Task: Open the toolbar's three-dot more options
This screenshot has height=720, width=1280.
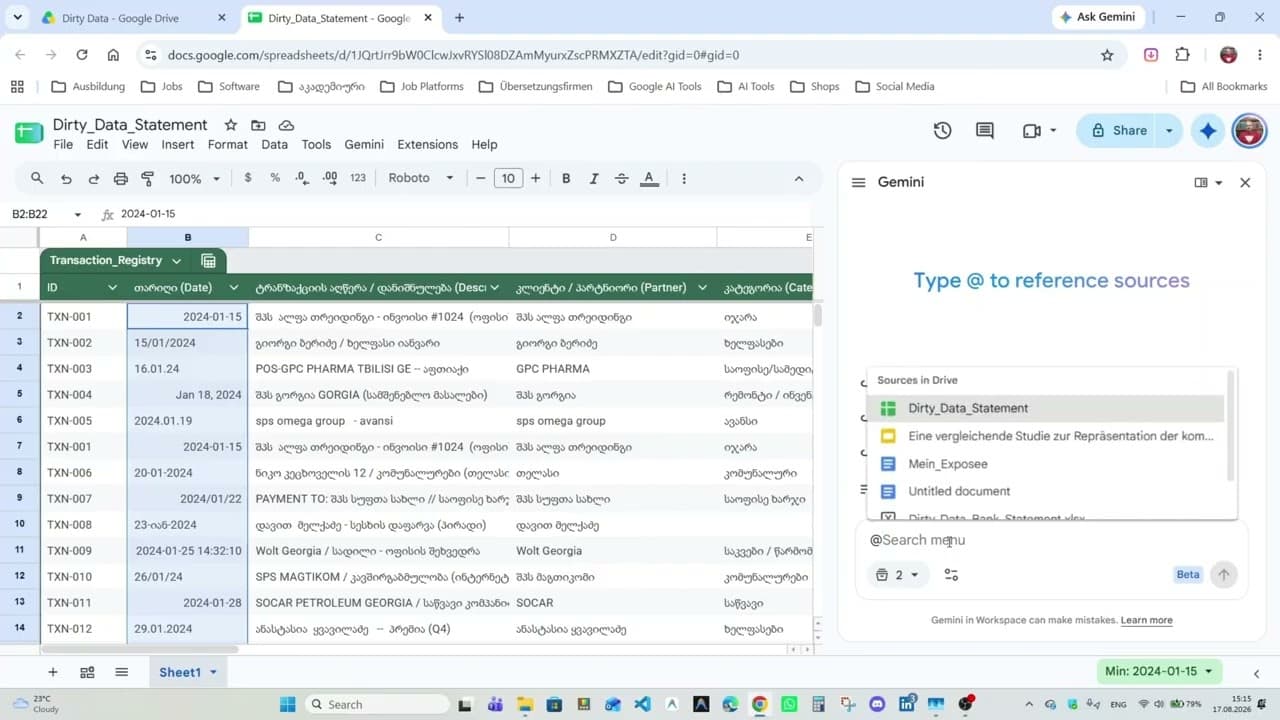Action: pyautogui.click(x=684, y=178)
